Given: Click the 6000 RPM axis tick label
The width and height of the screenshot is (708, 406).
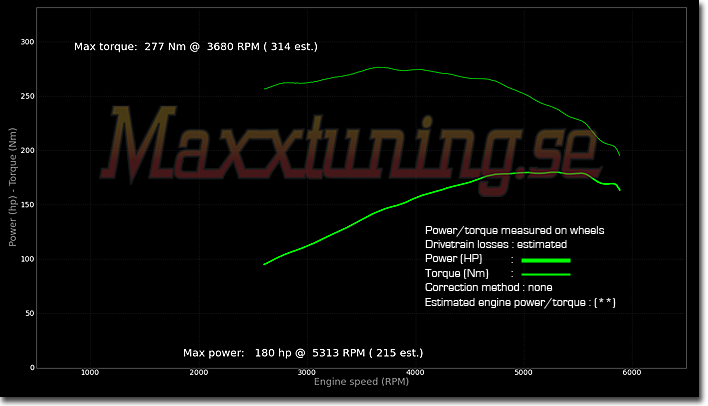Looking at the screenshot, I should [632, 373].
